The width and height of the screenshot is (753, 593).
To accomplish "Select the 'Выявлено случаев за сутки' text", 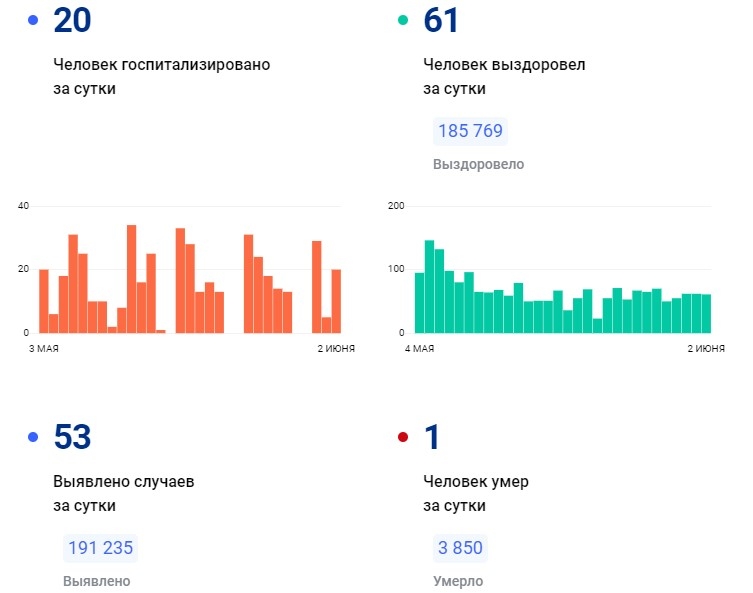I will pyautogui.click(x=123, y=493).
